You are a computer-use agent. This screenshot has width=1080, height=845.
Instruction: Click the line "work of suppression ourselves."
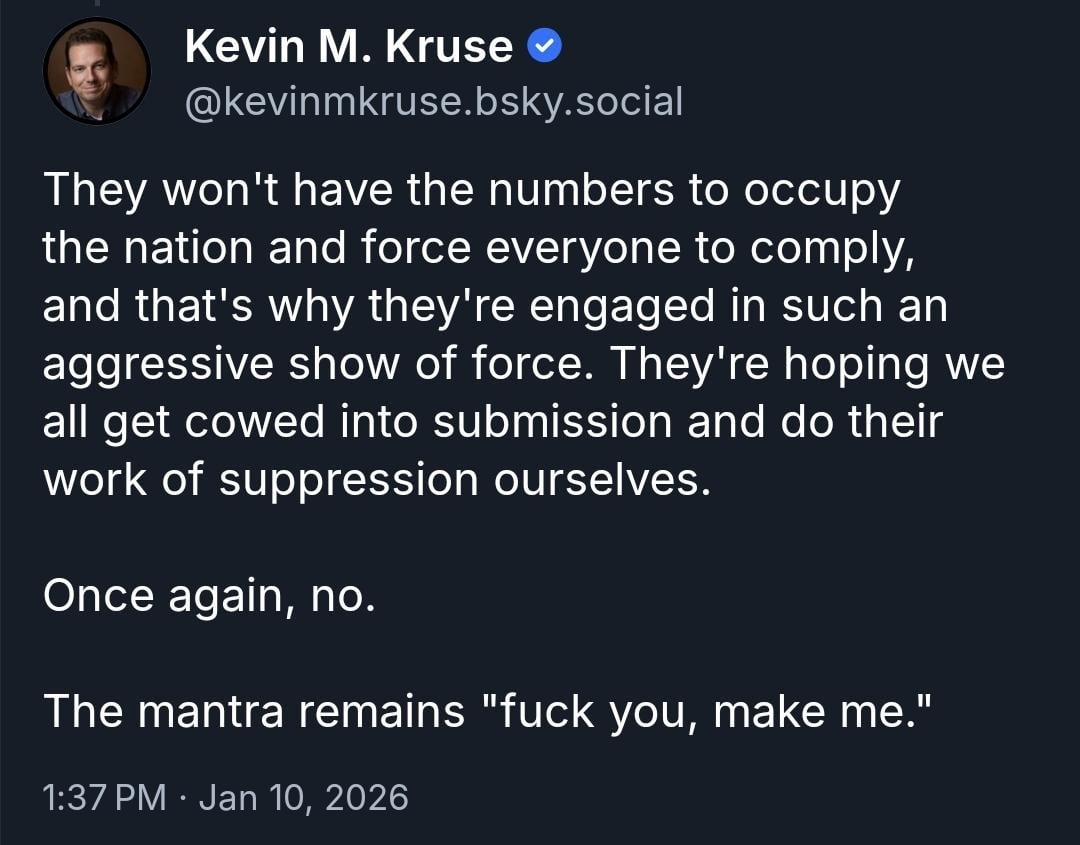376,480
